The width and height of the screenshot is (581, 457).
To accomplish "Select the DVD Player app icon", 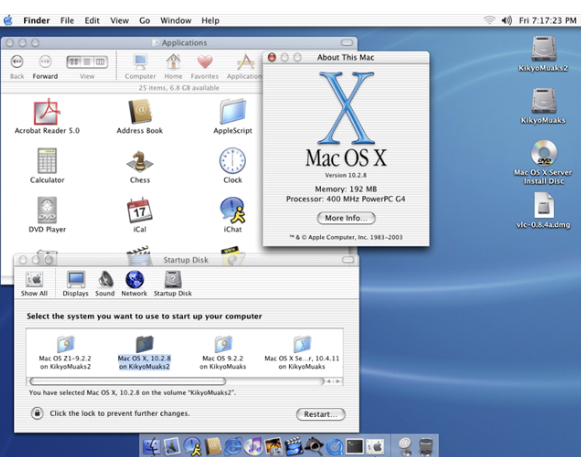I will [47, 210].
